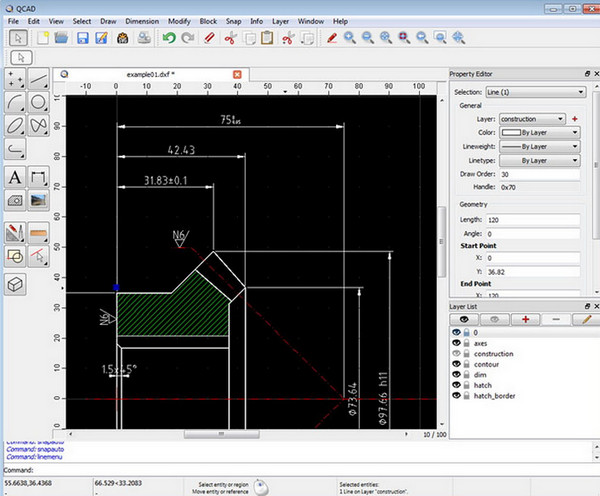Select the Arc drawing tool

coord(15,101)
